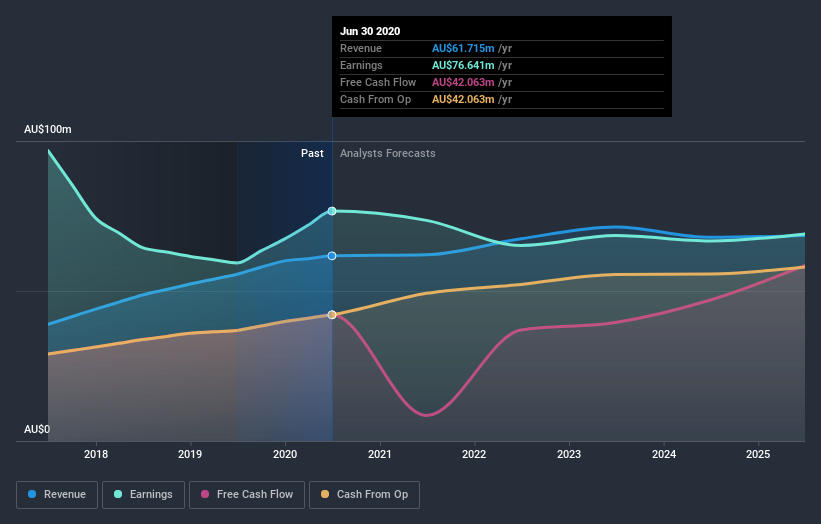Click the 2020 x-axis label

point(285,454)
